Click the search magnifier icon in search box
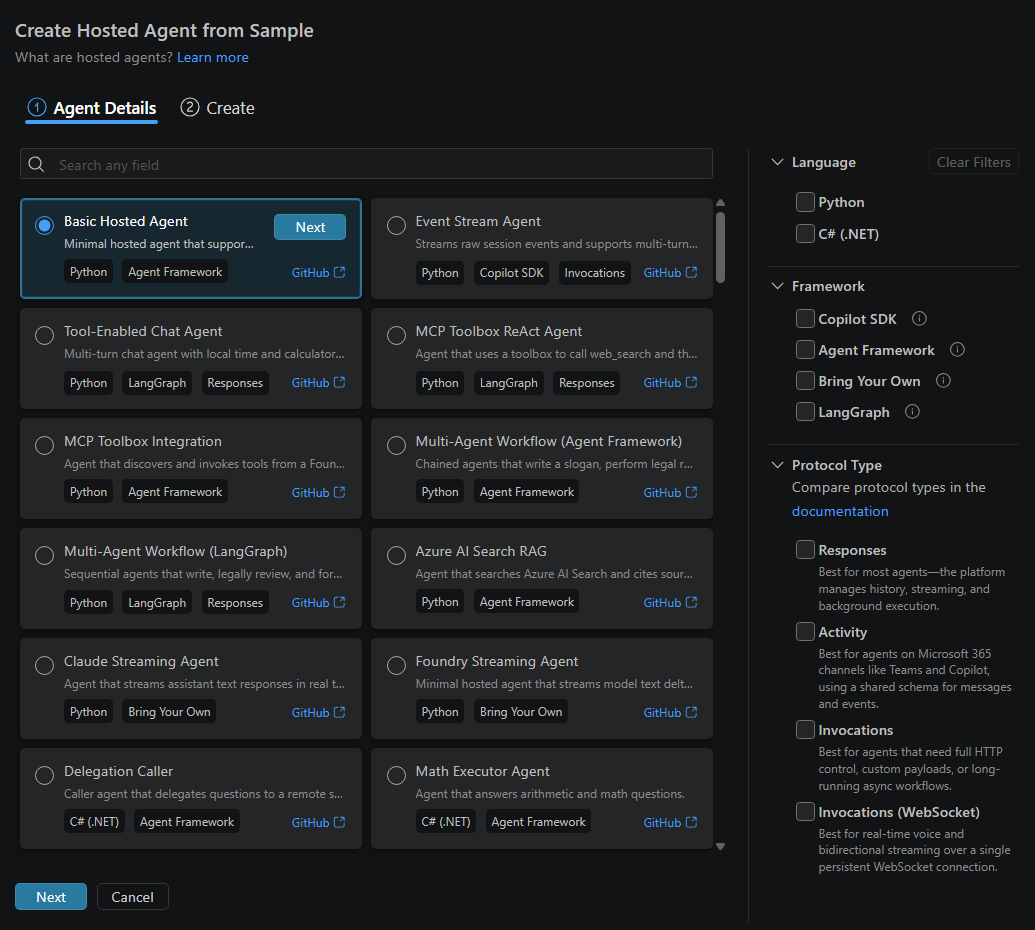 pos(37,164)
